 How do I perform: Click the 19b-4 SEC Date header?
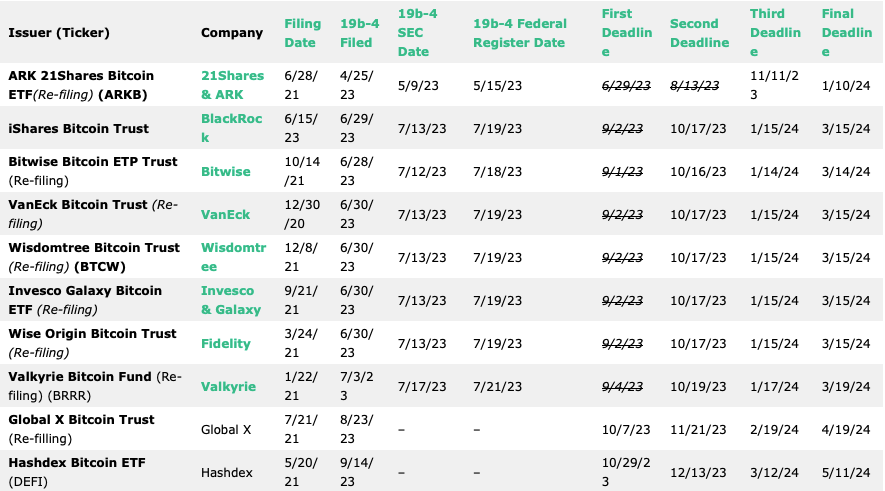pyautogui.click(x=418, y=32)
